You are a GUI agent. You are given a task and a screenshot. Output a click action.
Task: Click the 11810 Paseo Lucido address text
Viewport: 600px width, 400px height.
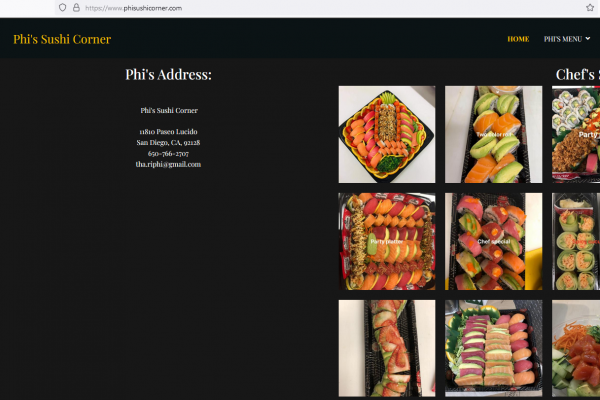coord(168,132)
